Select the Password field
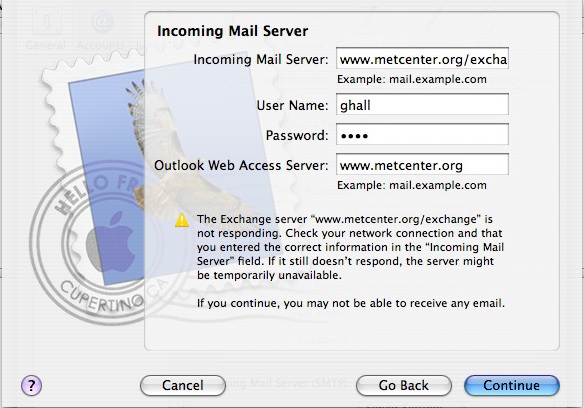The width and height of the screenshot is (584, 408). (x=422, y=134)
